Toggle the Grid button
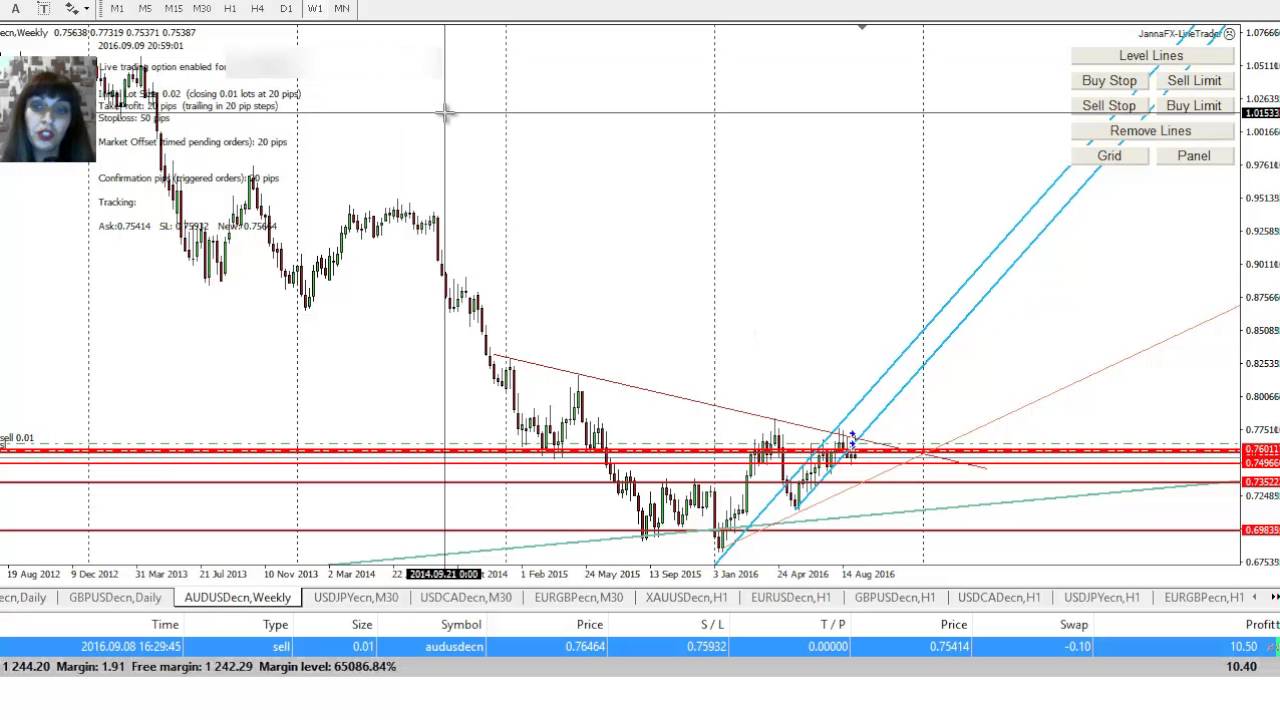 1109,156
